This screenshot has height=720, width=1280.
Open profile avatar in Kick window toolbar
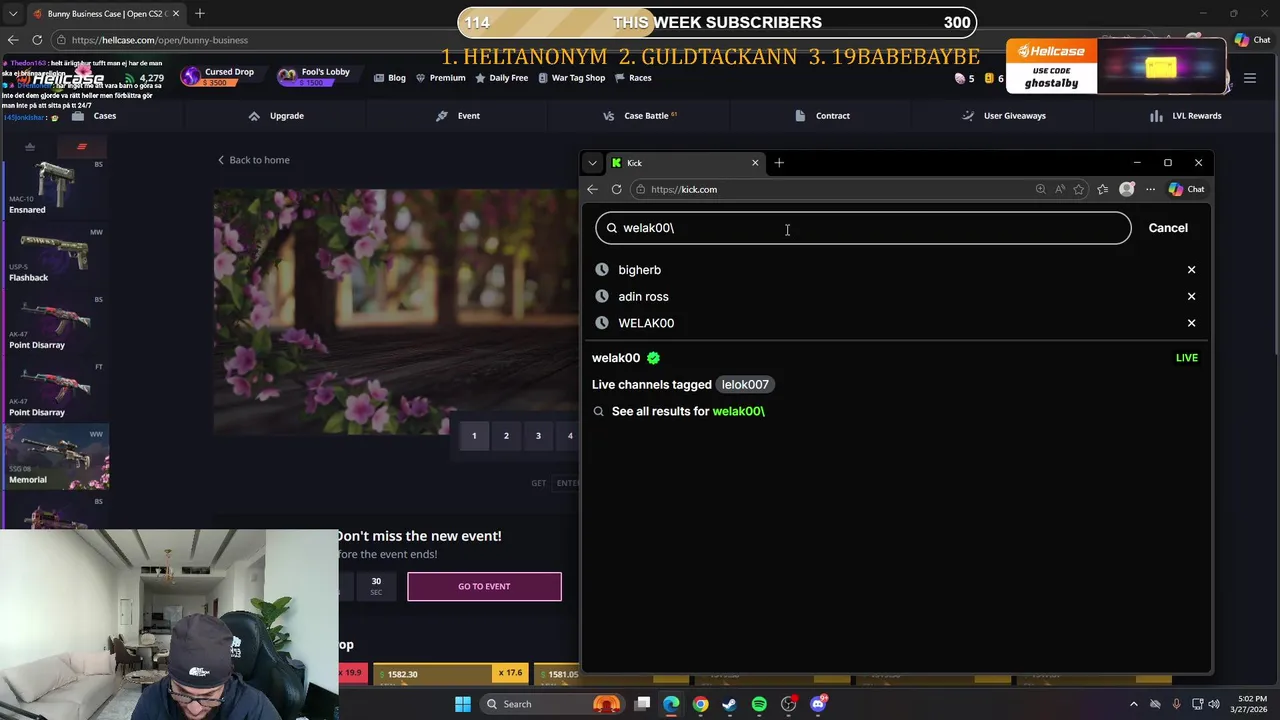point(1127,189)
